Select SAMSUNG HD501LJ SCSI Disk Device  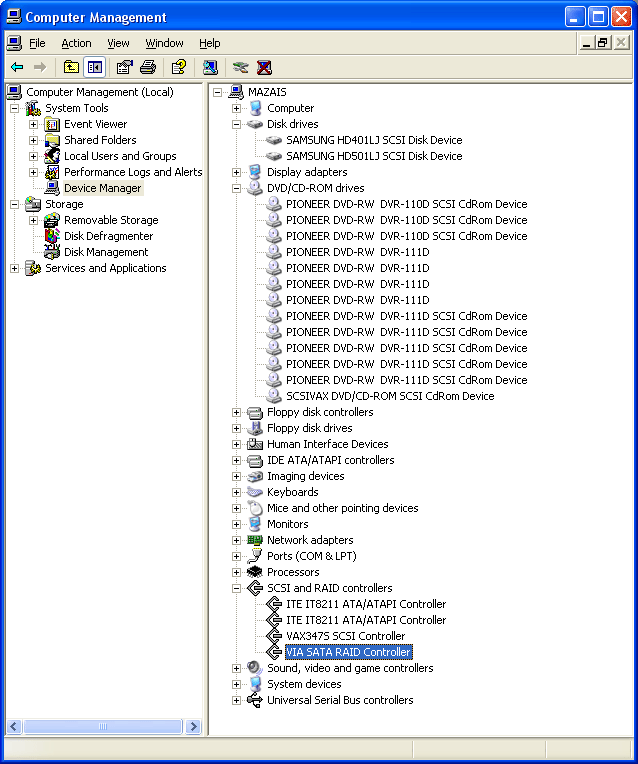374,156
